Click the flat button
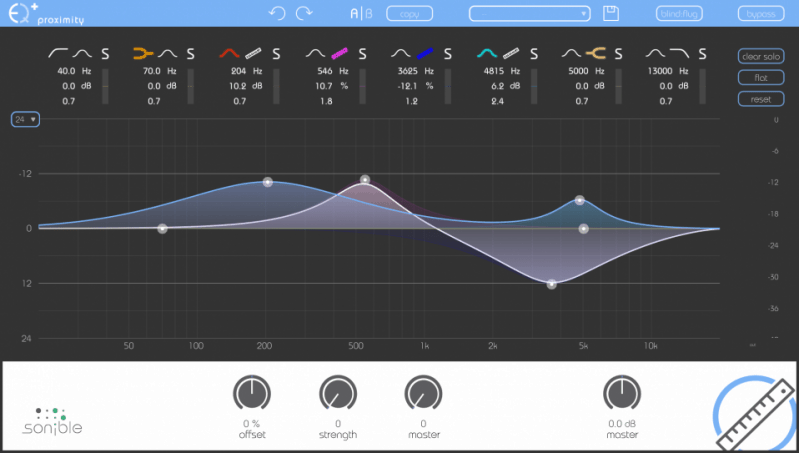 click(x=761, y=78)
